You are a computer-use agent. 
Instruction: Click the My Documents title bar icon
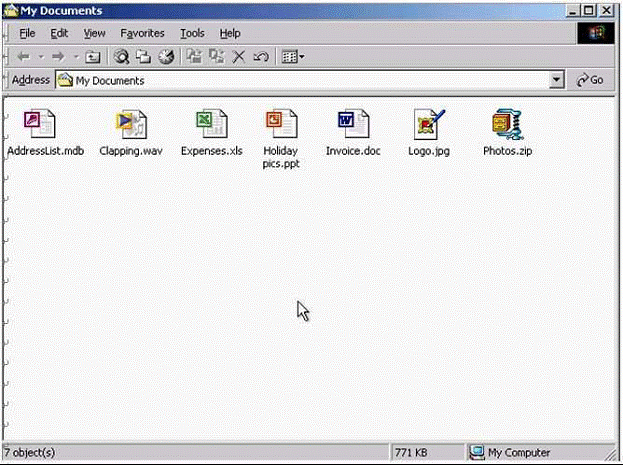tap(11, 11)
